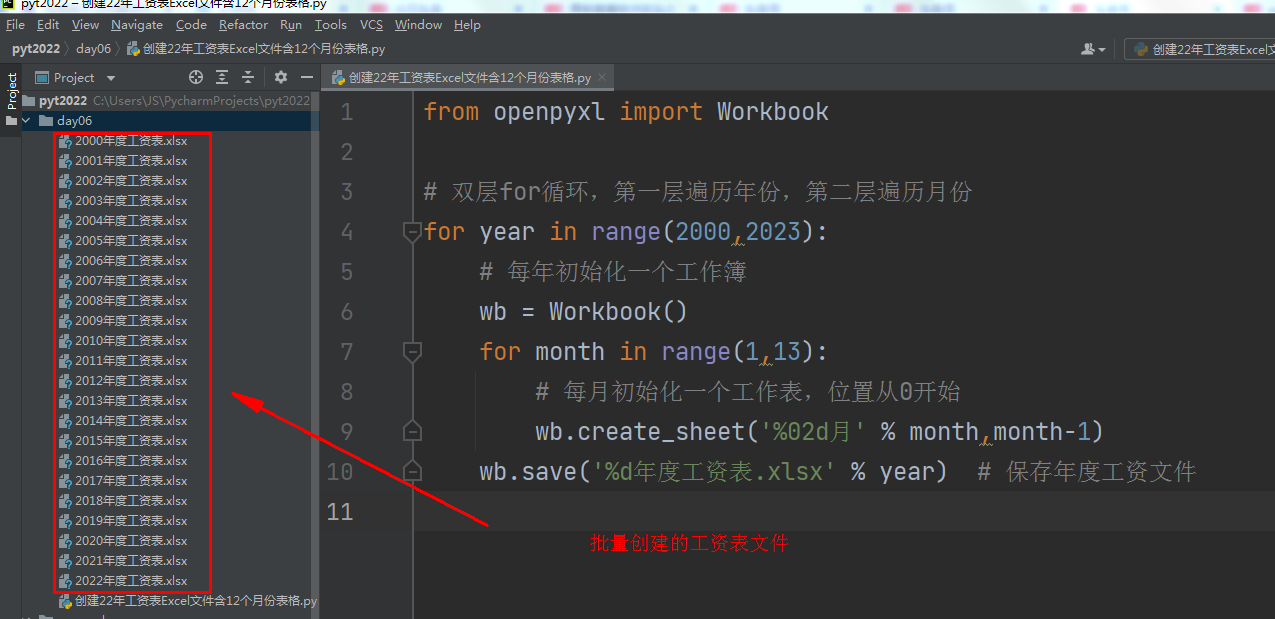The width and height of the screenshot is (1275, 619).
Task: Open the run configuration selector
Action: click(x=1200, y=48)
